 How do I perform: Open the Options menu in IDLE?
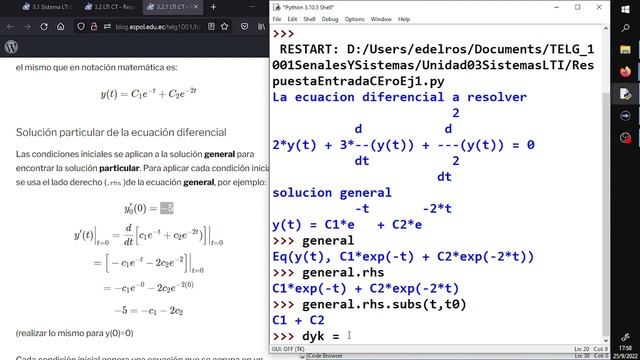pos(354,19)
